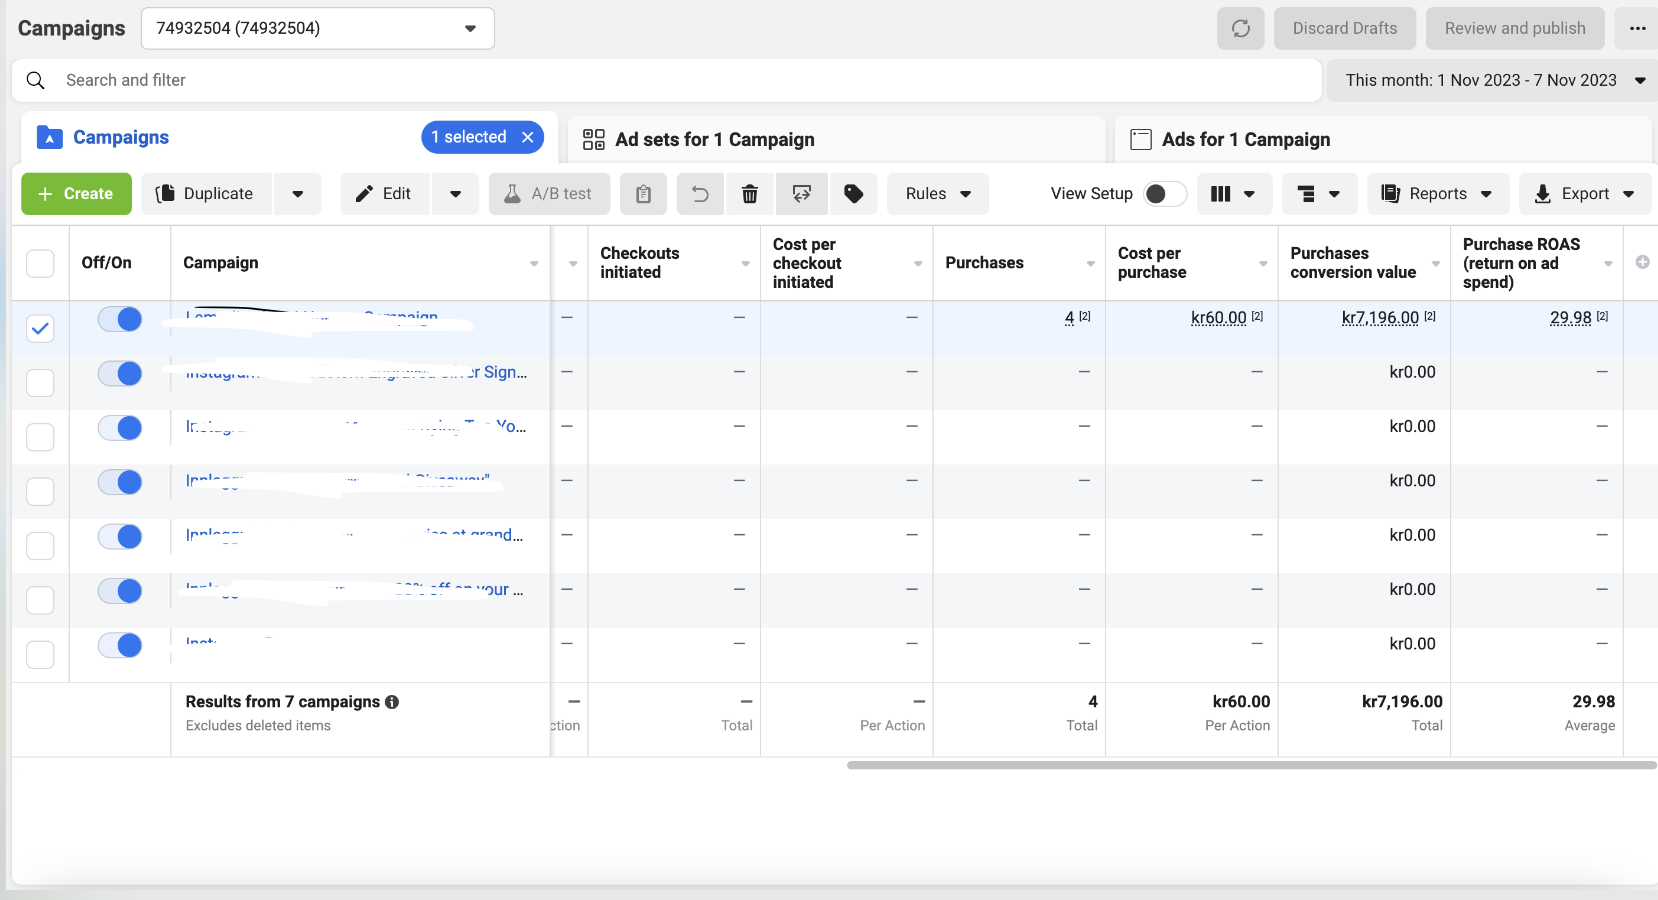Click the kr7,196.00 conversion value in first row
The height and width of the screenshot is (900, 1658).
click(x=1380, y=318)
